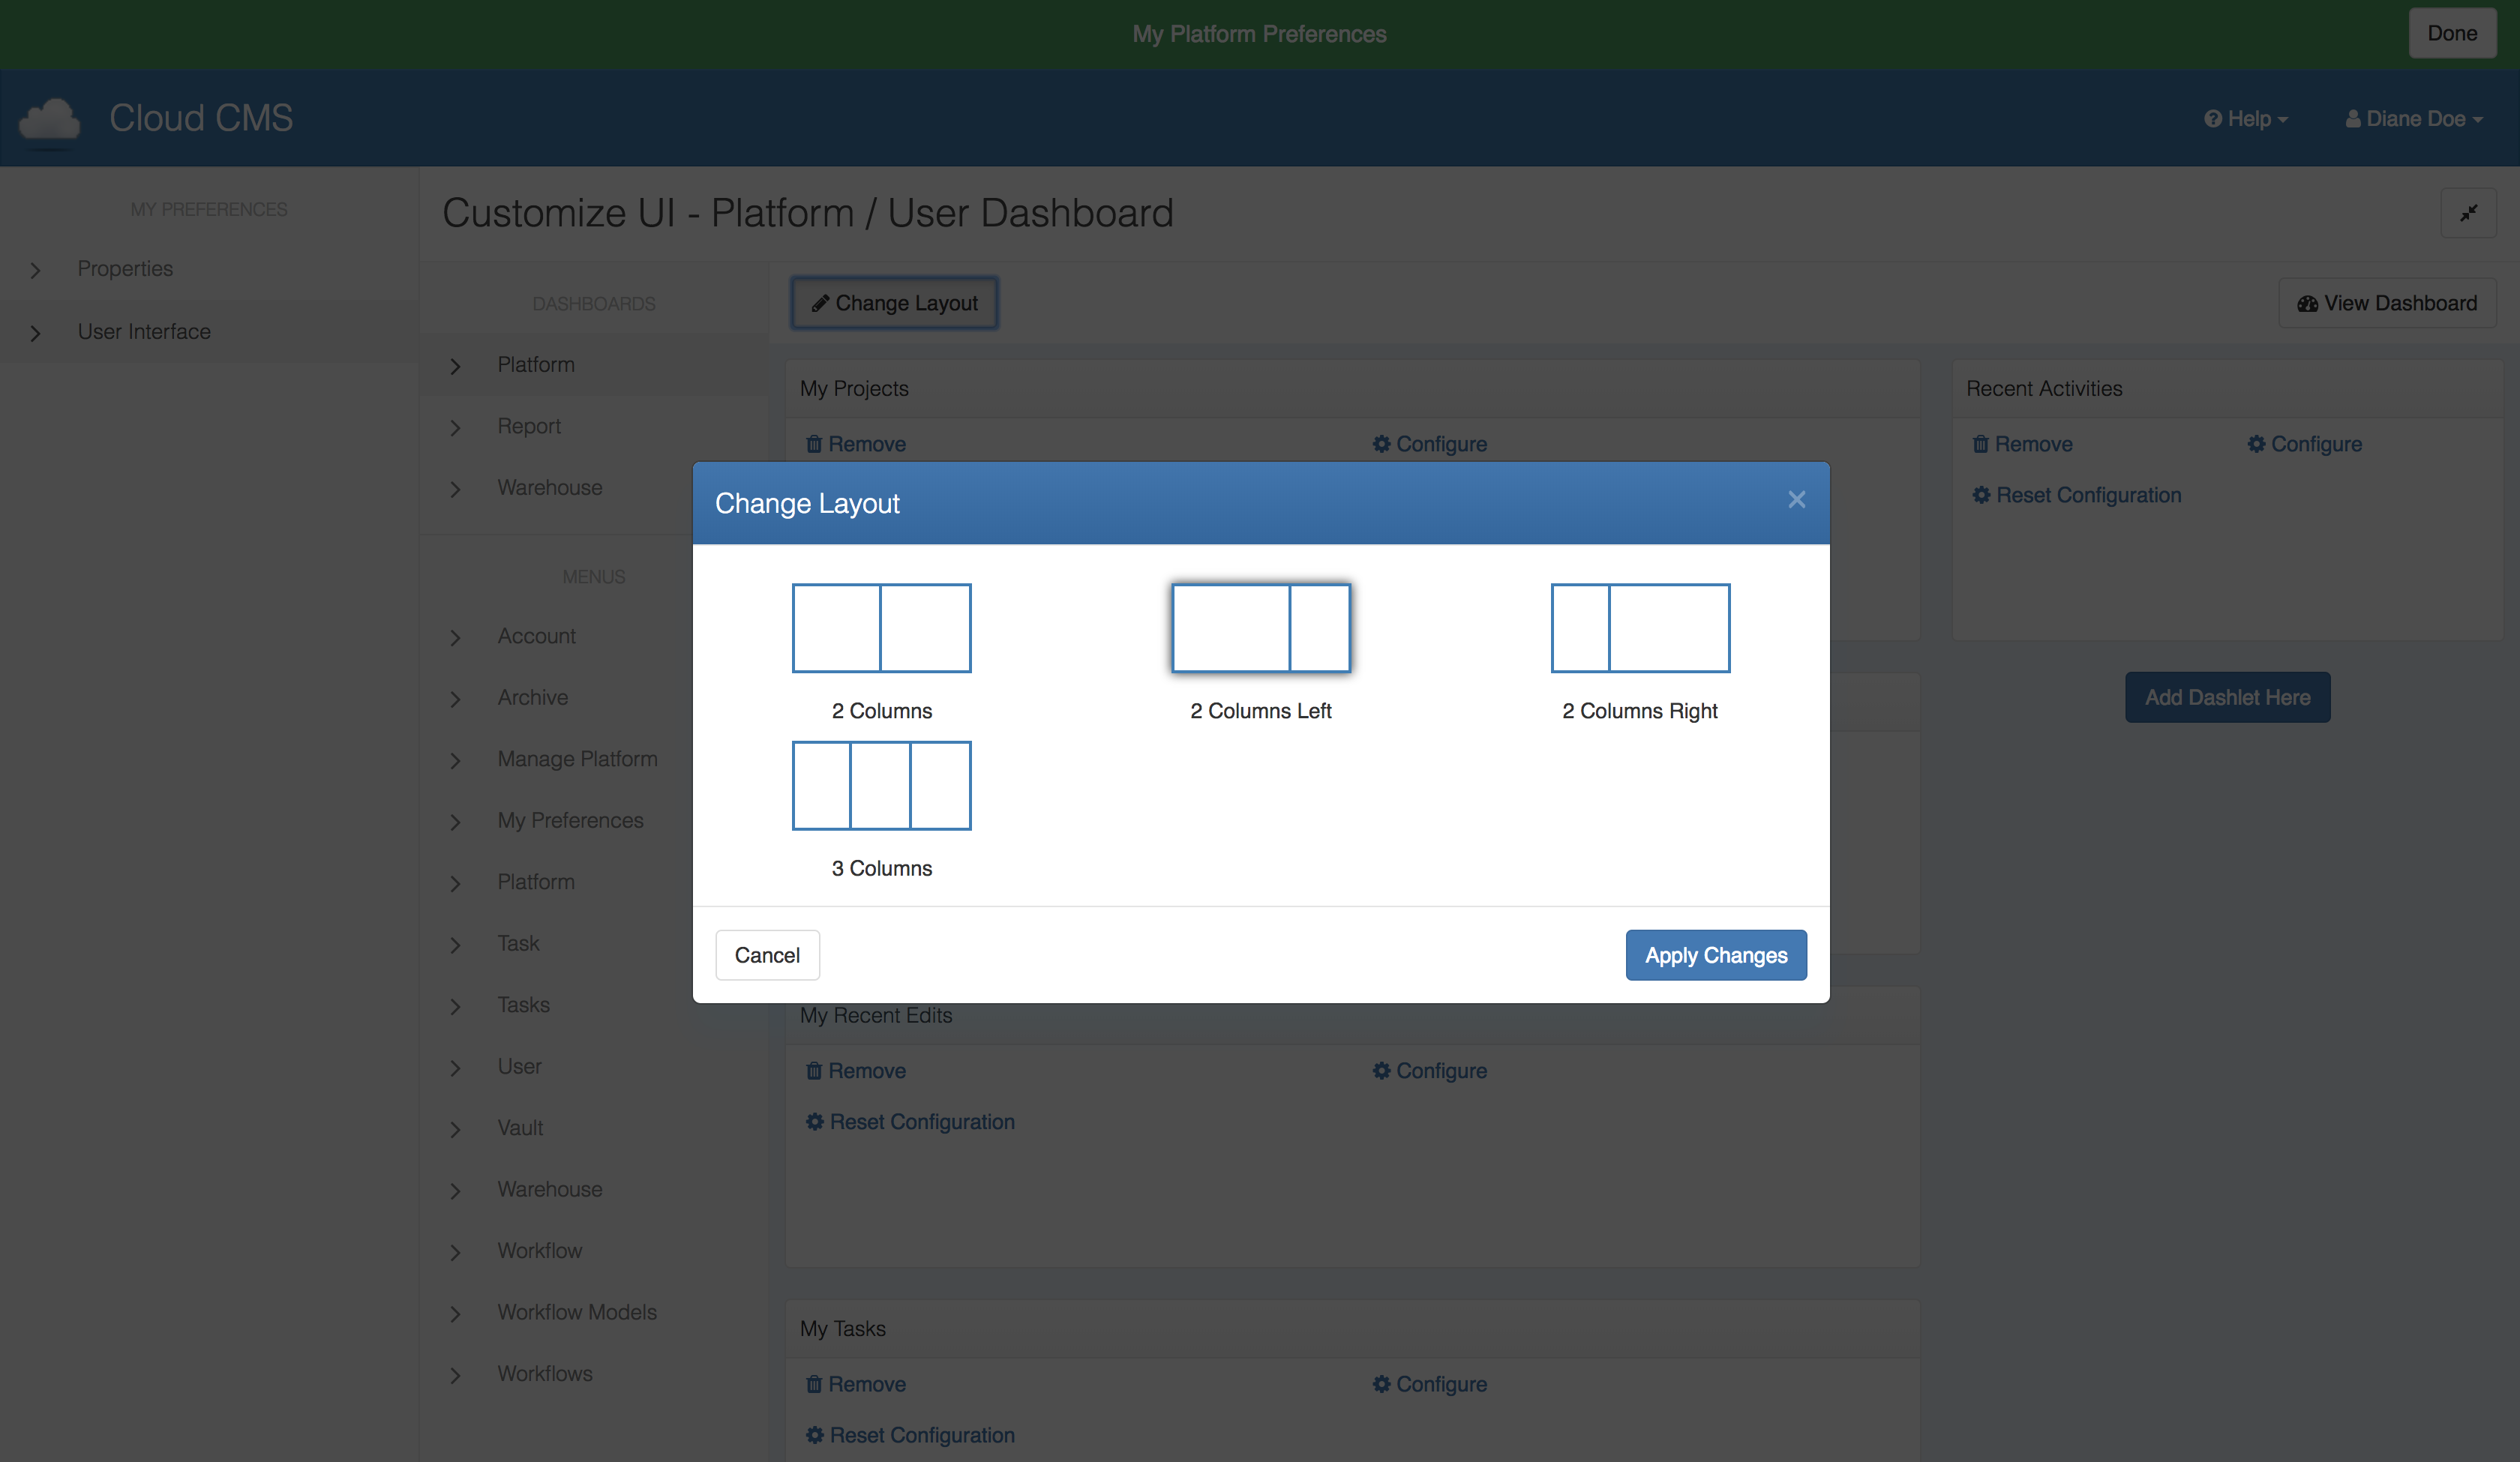The image size is (2520, 1462).
Task: Open the Workflow Models menu item
Action: tap(577, 1312)
